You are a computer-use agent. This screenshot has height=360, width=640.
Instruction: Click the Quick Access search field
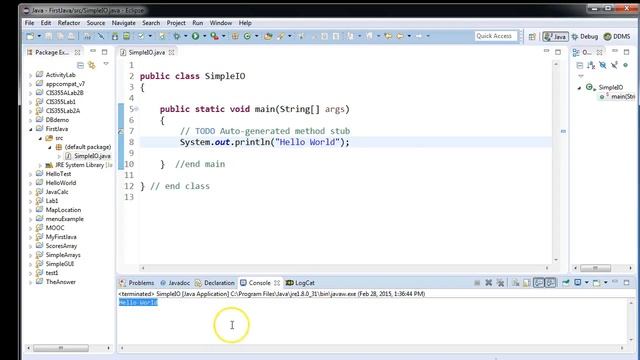496,36
